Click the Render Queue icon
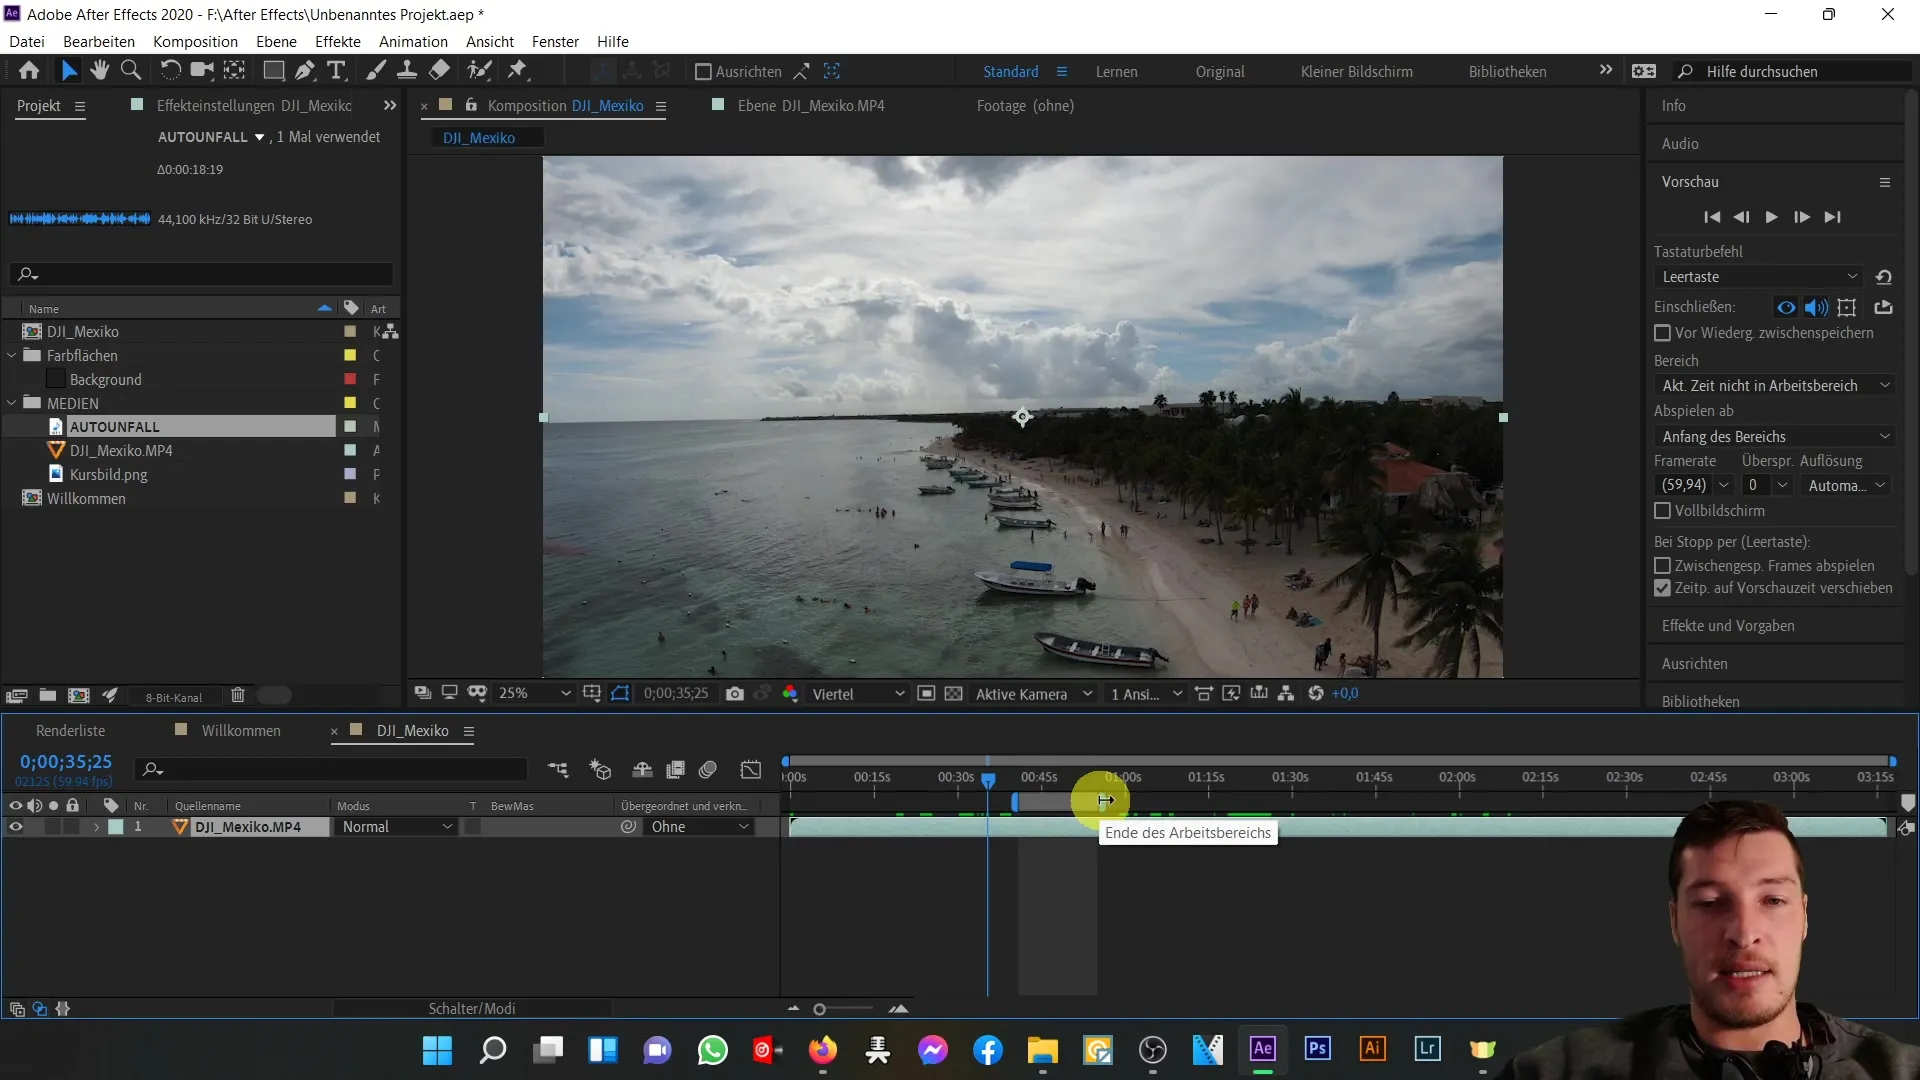Screen dimensions: 1920x1080 point(70,729)
